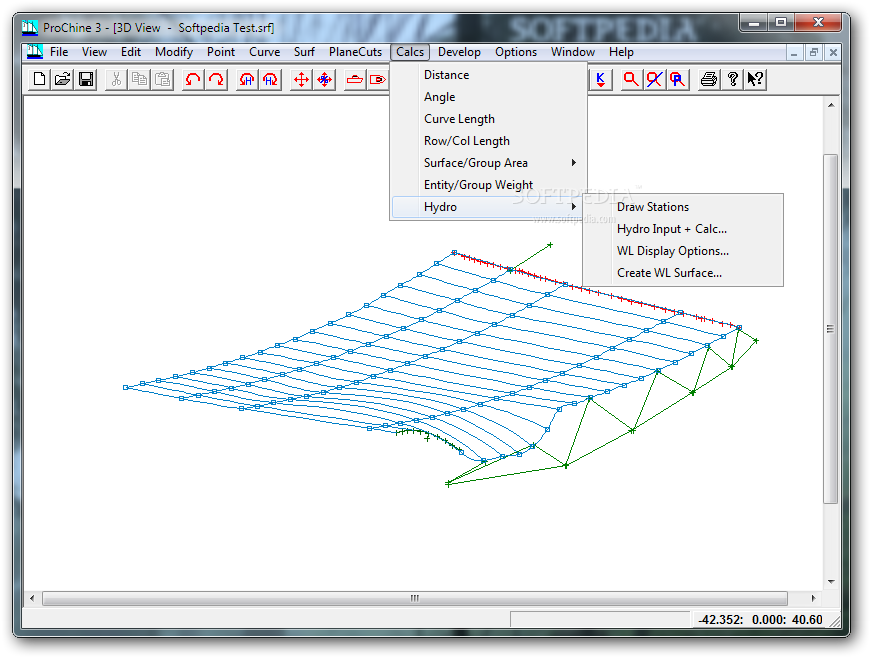Open the Curve menu
The width and height of the screenshot is (871, 658).
point(264,52)
